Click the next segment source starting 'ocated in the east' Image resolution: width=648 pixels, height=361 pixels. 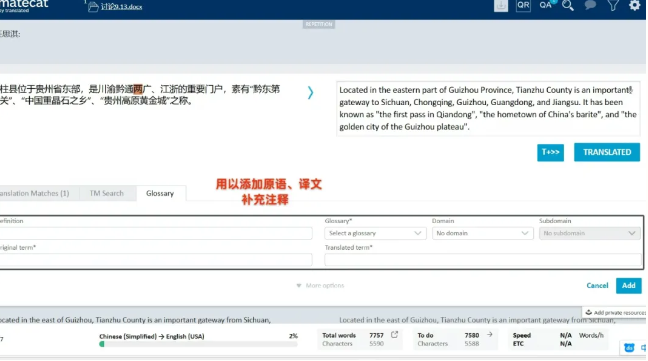[136, 320]
